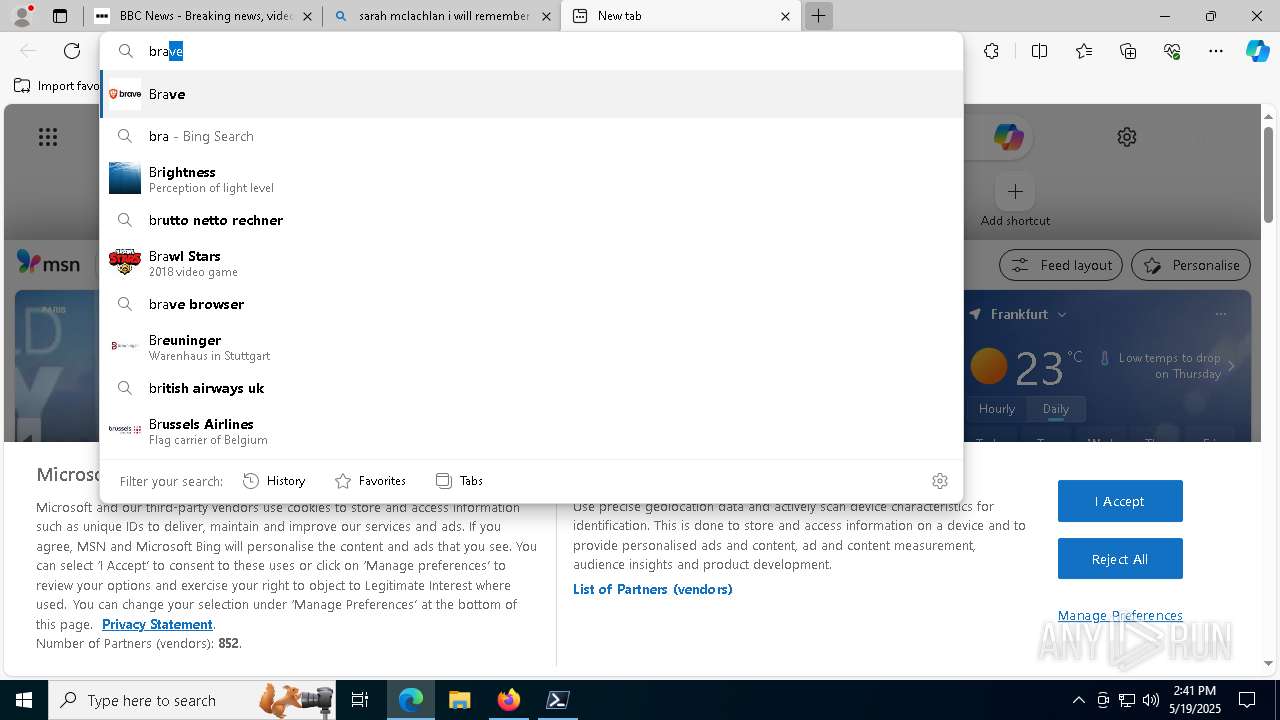The width and height of the screenshot is (1280, 720).
Task: Open the volume speaker tray icon
Action: coord(1151,700)
